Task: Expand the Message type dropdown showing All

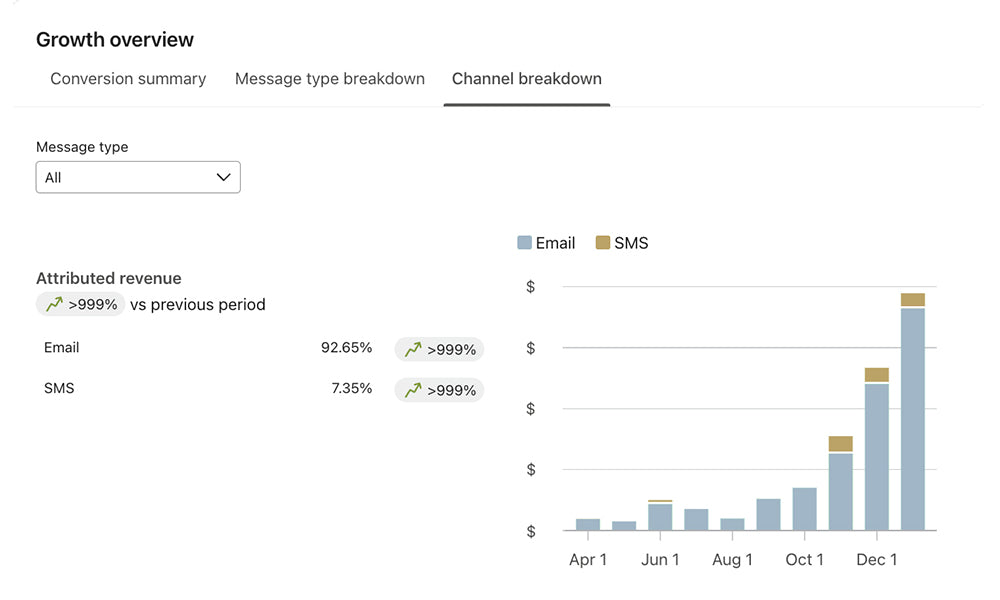Action: pyautogui.click(x=138, y=177)
